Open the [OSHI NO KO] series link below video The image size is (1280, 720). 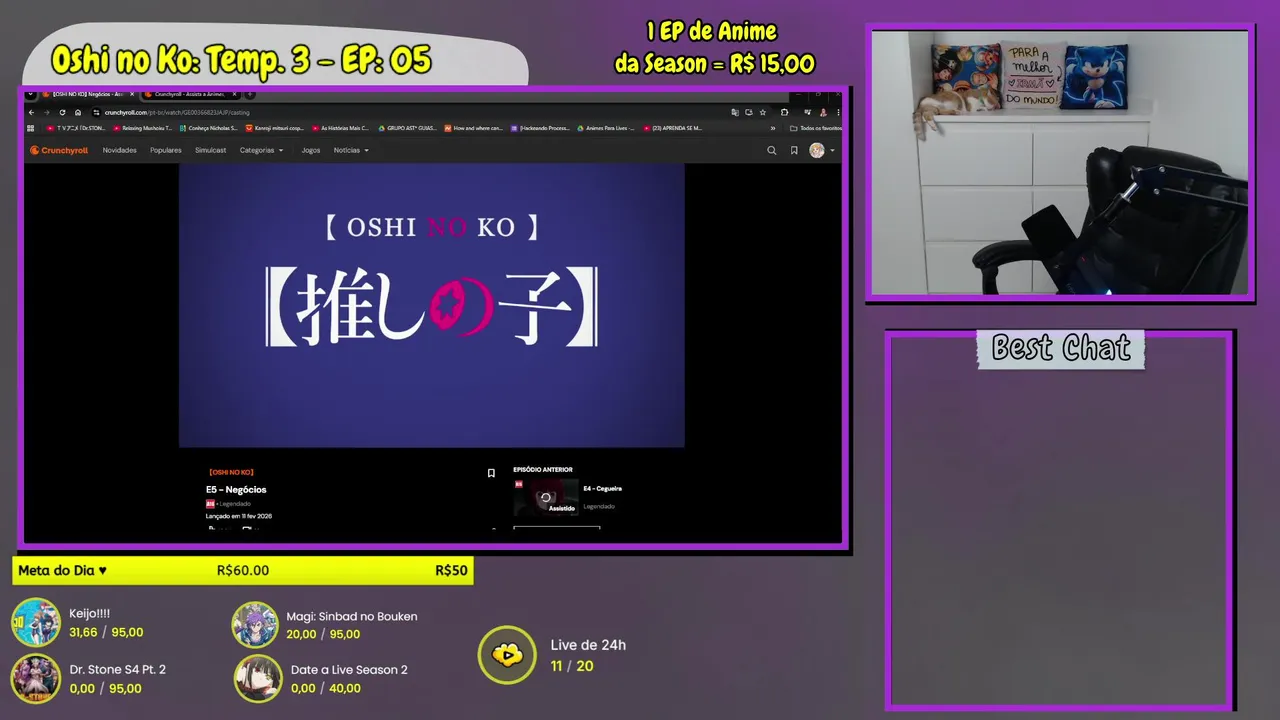(231, 472)
